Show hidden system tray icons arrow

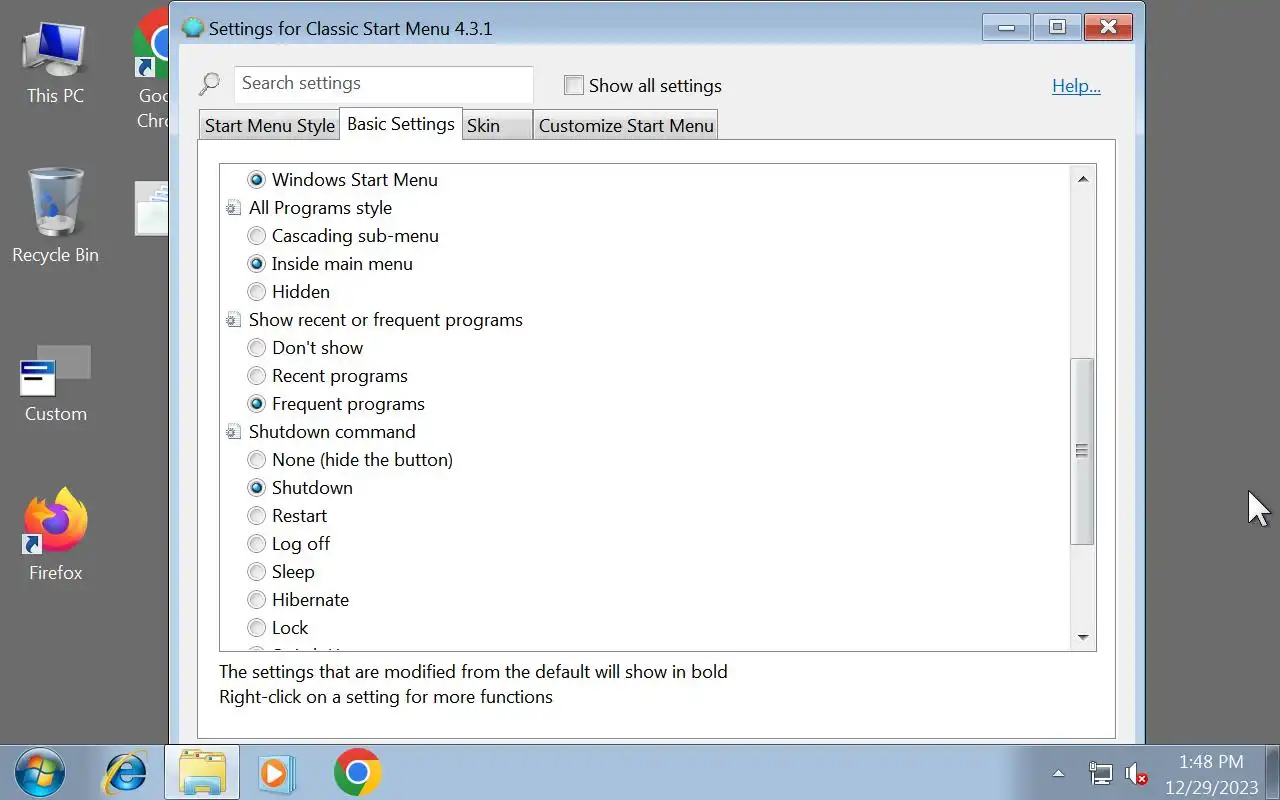point(1058,774)
